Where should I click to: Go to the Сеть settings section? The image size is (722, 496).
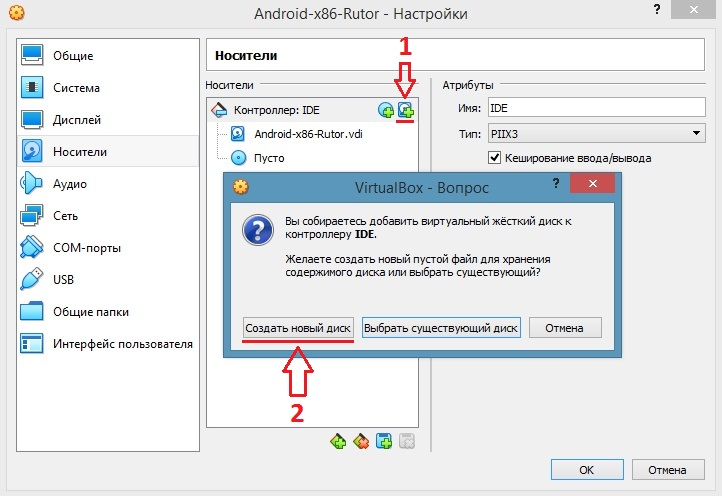[x=65, y=216]
